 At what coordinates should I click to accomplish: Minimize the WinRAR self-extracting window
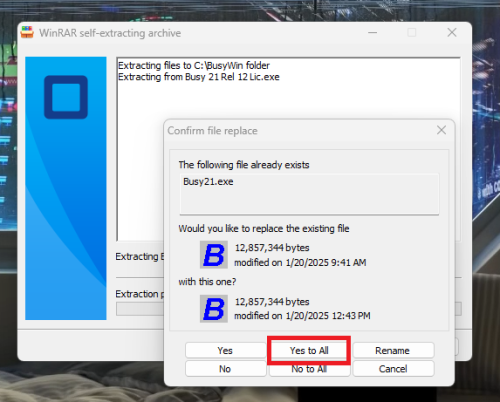pyautogui.click(x=372, y=33)
